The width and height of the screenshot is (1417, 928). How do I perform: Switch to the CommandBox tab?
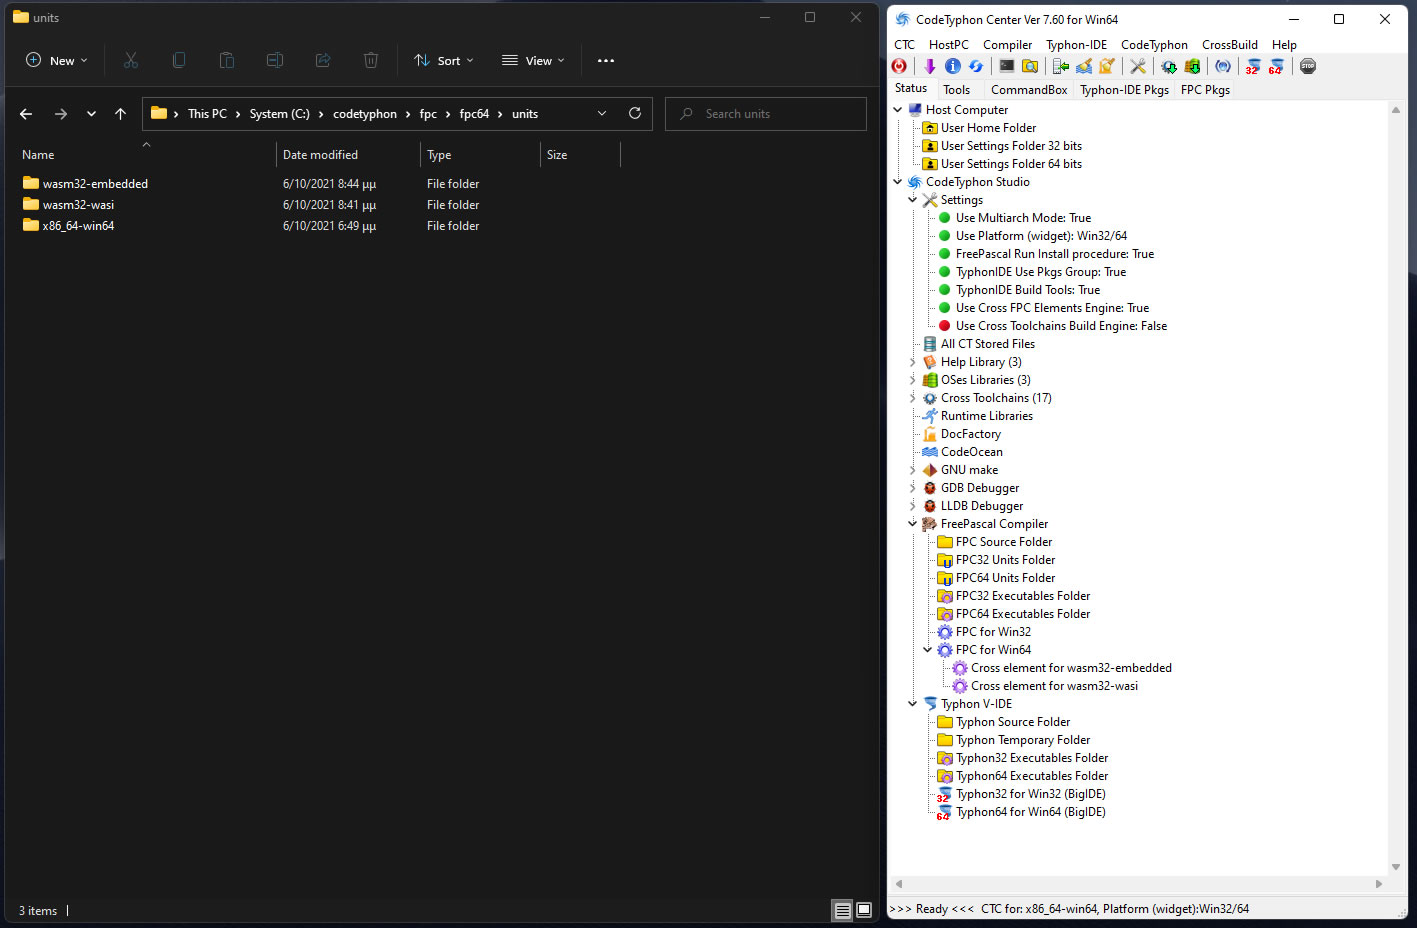pos(1029,89)
